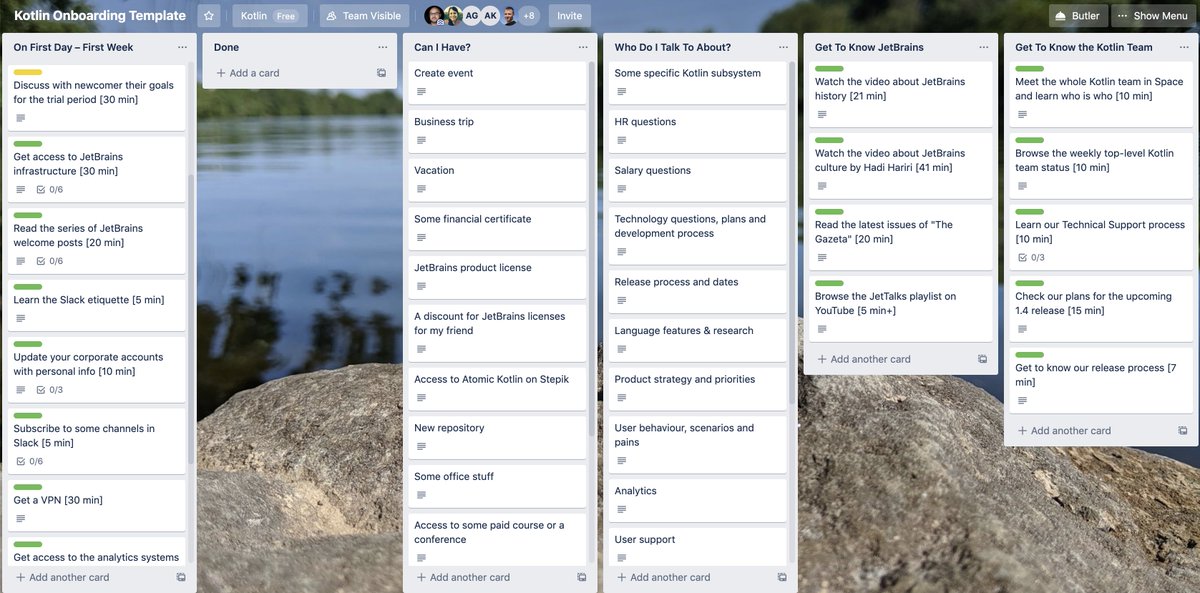Screen dimensions: 1200x593
Task: Click the AG member avatar
Action: pyautogui.click(x=471, y=16)
